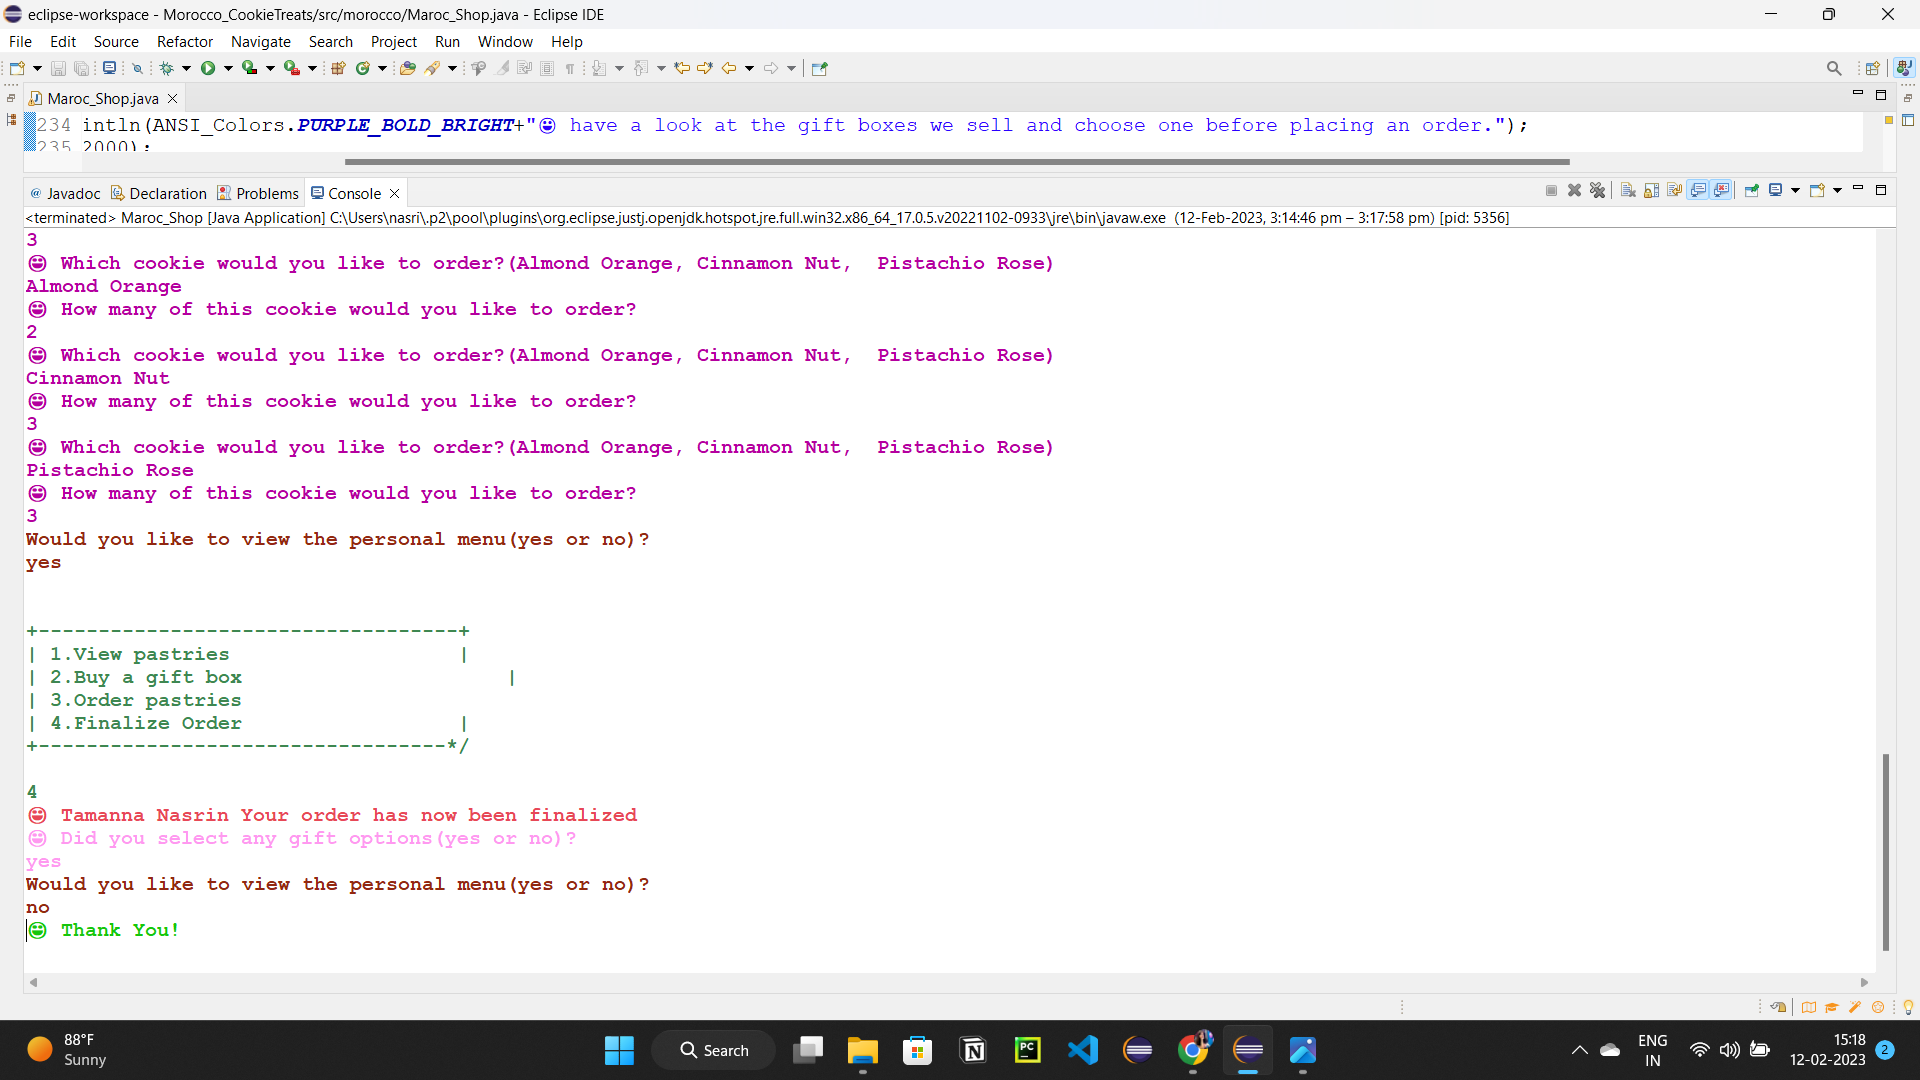Click the console vertical scrollbar thumb
Screen dimensions: 1920x1080
pos(1885,850)
